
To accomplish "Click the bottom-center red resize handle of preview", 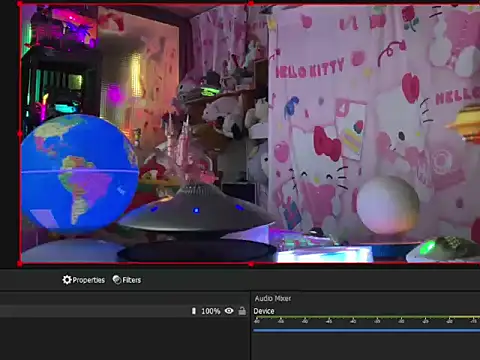I will (x=251, y=264).
